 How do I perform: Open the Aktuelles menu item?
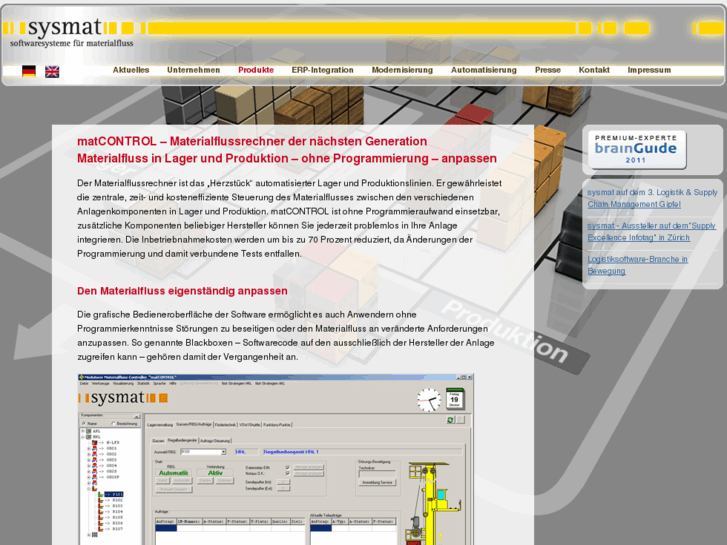point(131,70)
